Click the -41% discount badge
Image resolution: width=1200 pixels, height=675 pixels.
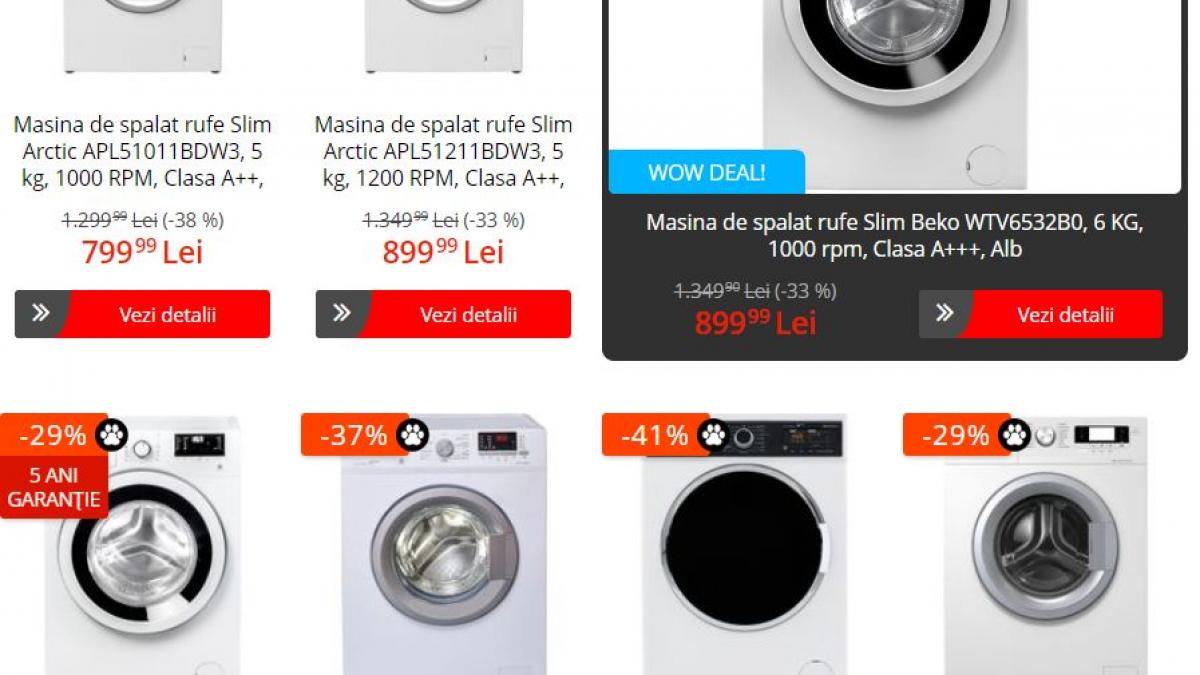pos(655,435)
